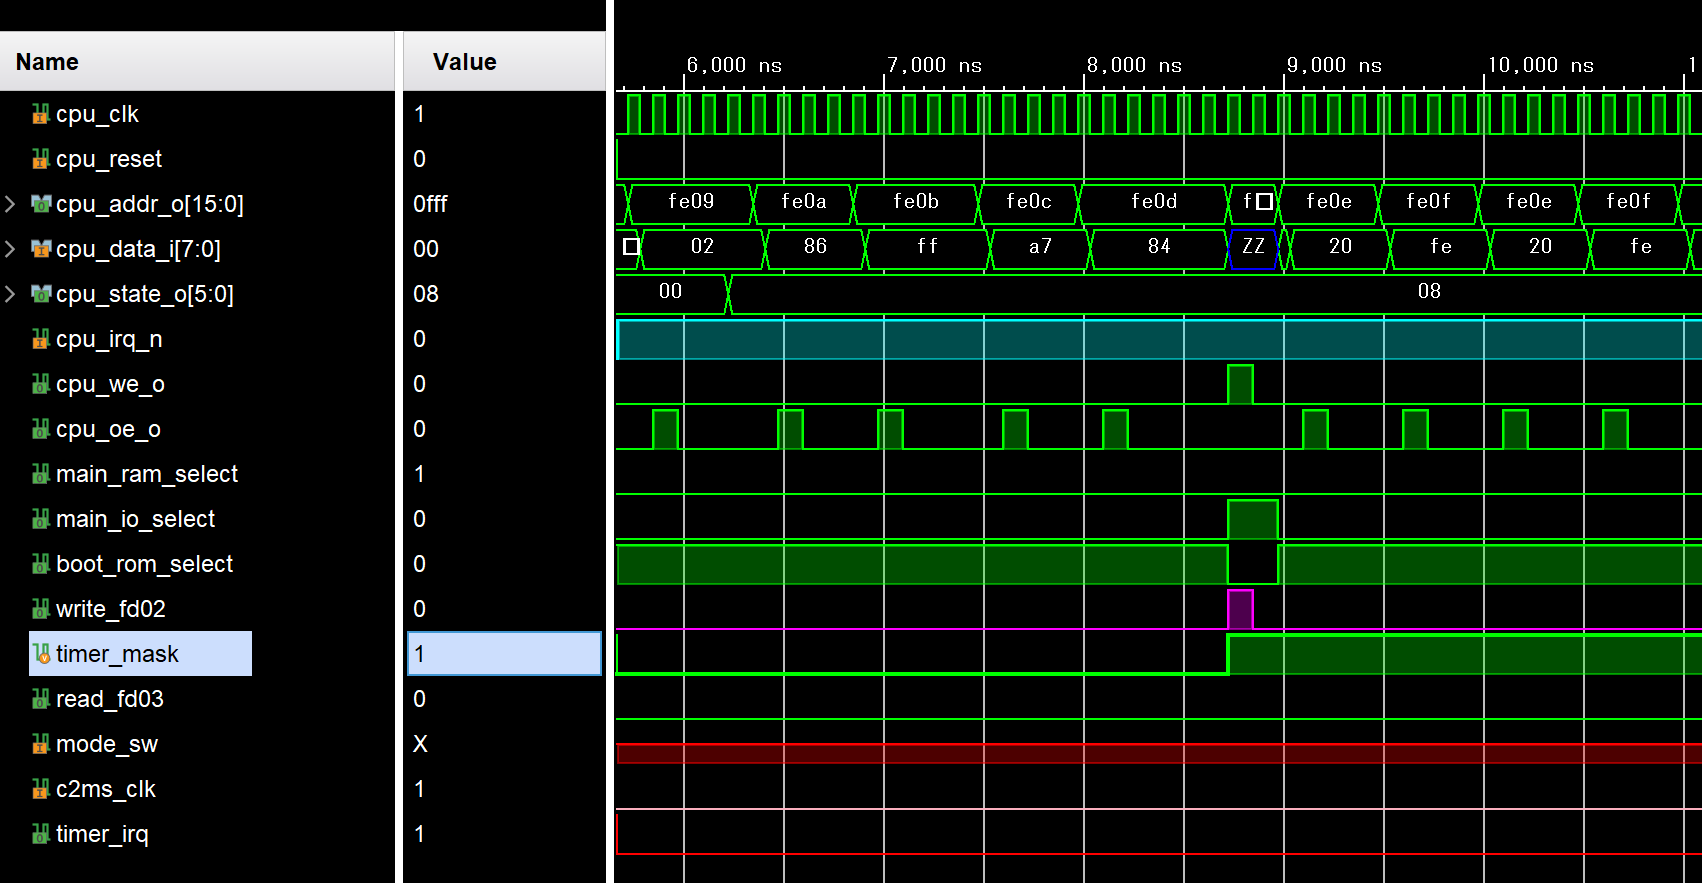Click the timer_mask signal icon
1702x883 pixels.
coord(41,654)
